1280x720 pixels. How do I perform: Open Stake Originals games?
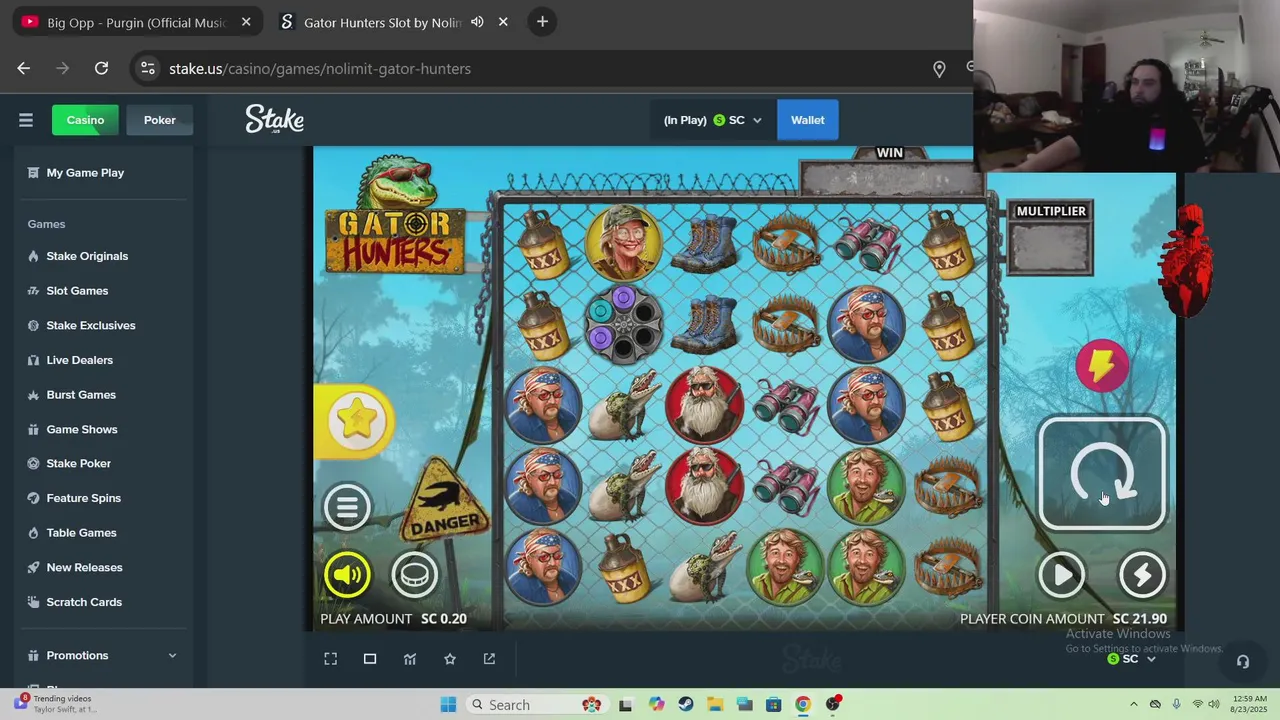click(x=78, y=256)
